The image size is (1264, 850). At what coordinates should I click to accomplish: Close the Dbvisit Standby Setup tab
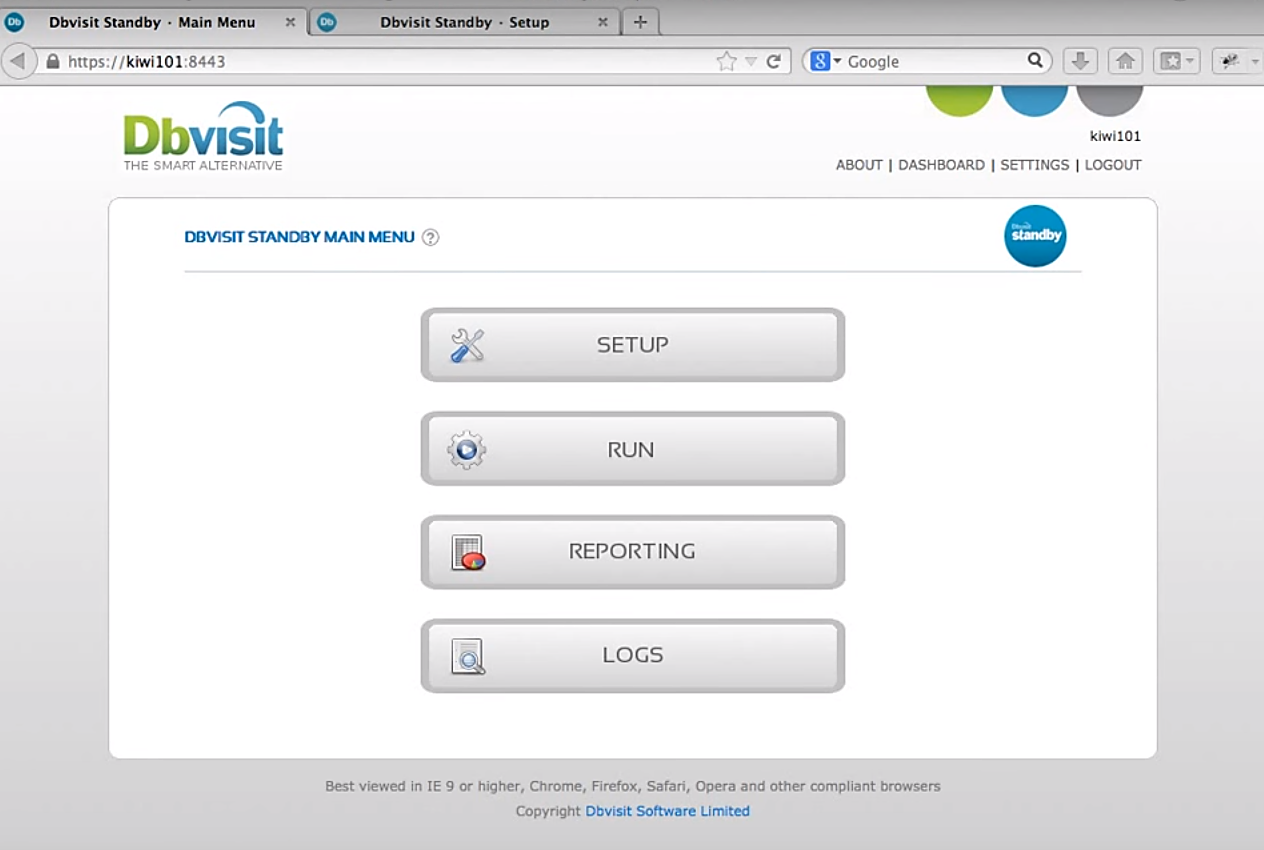[603, 22]
